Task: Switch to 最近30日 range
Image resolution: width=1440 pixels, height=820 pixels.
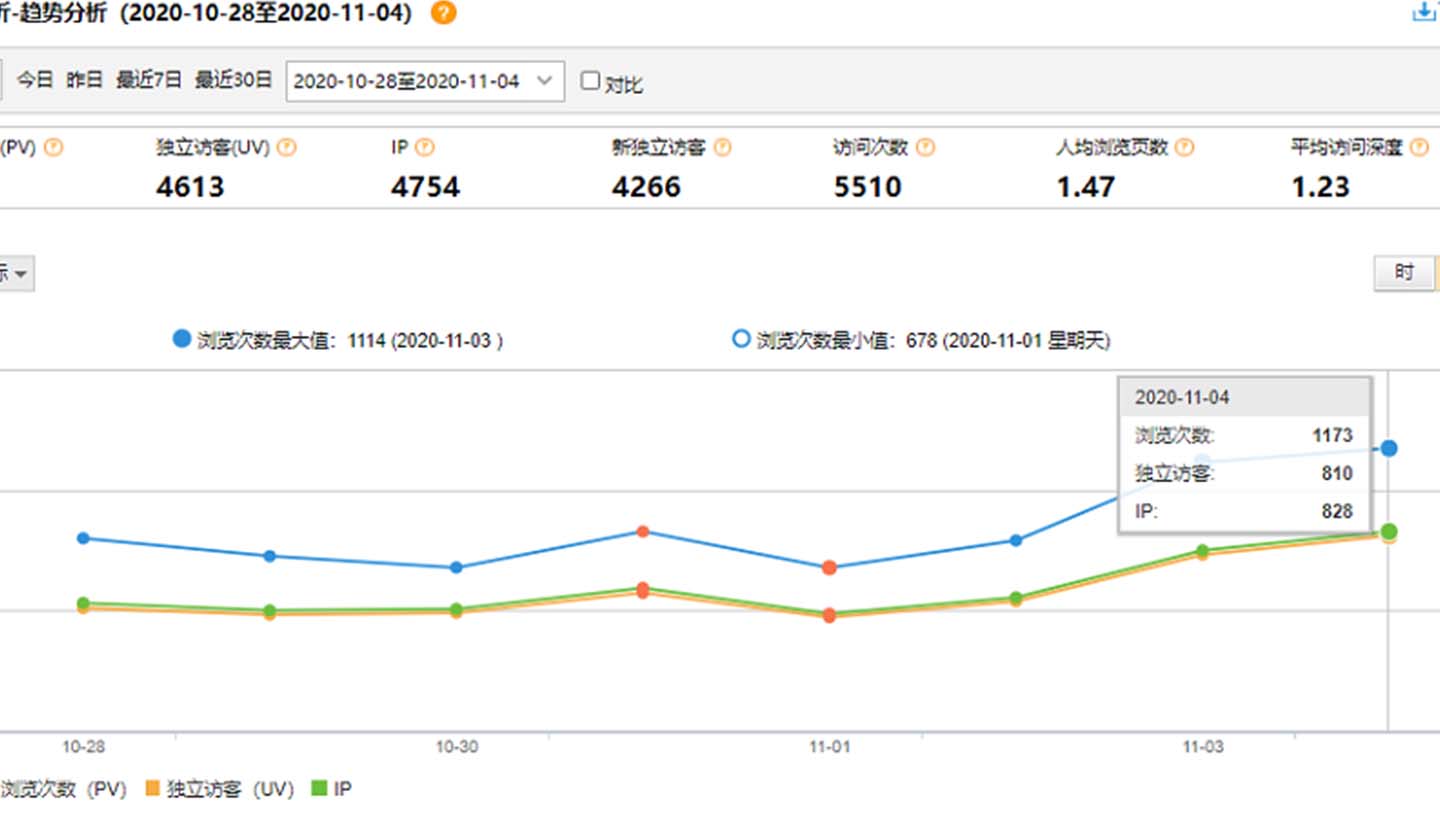Action: click(233, 80)
